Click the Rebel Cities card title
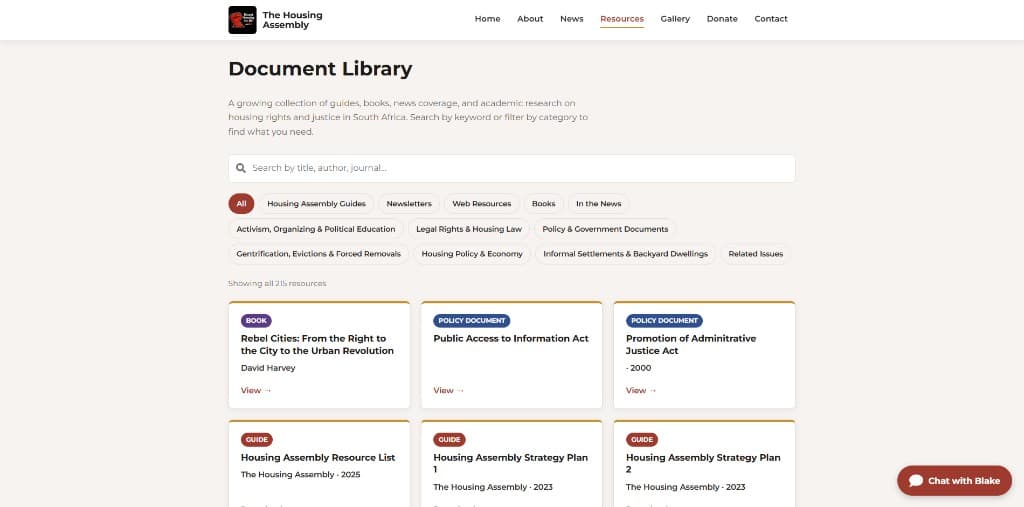 click(x=317, y=345)
